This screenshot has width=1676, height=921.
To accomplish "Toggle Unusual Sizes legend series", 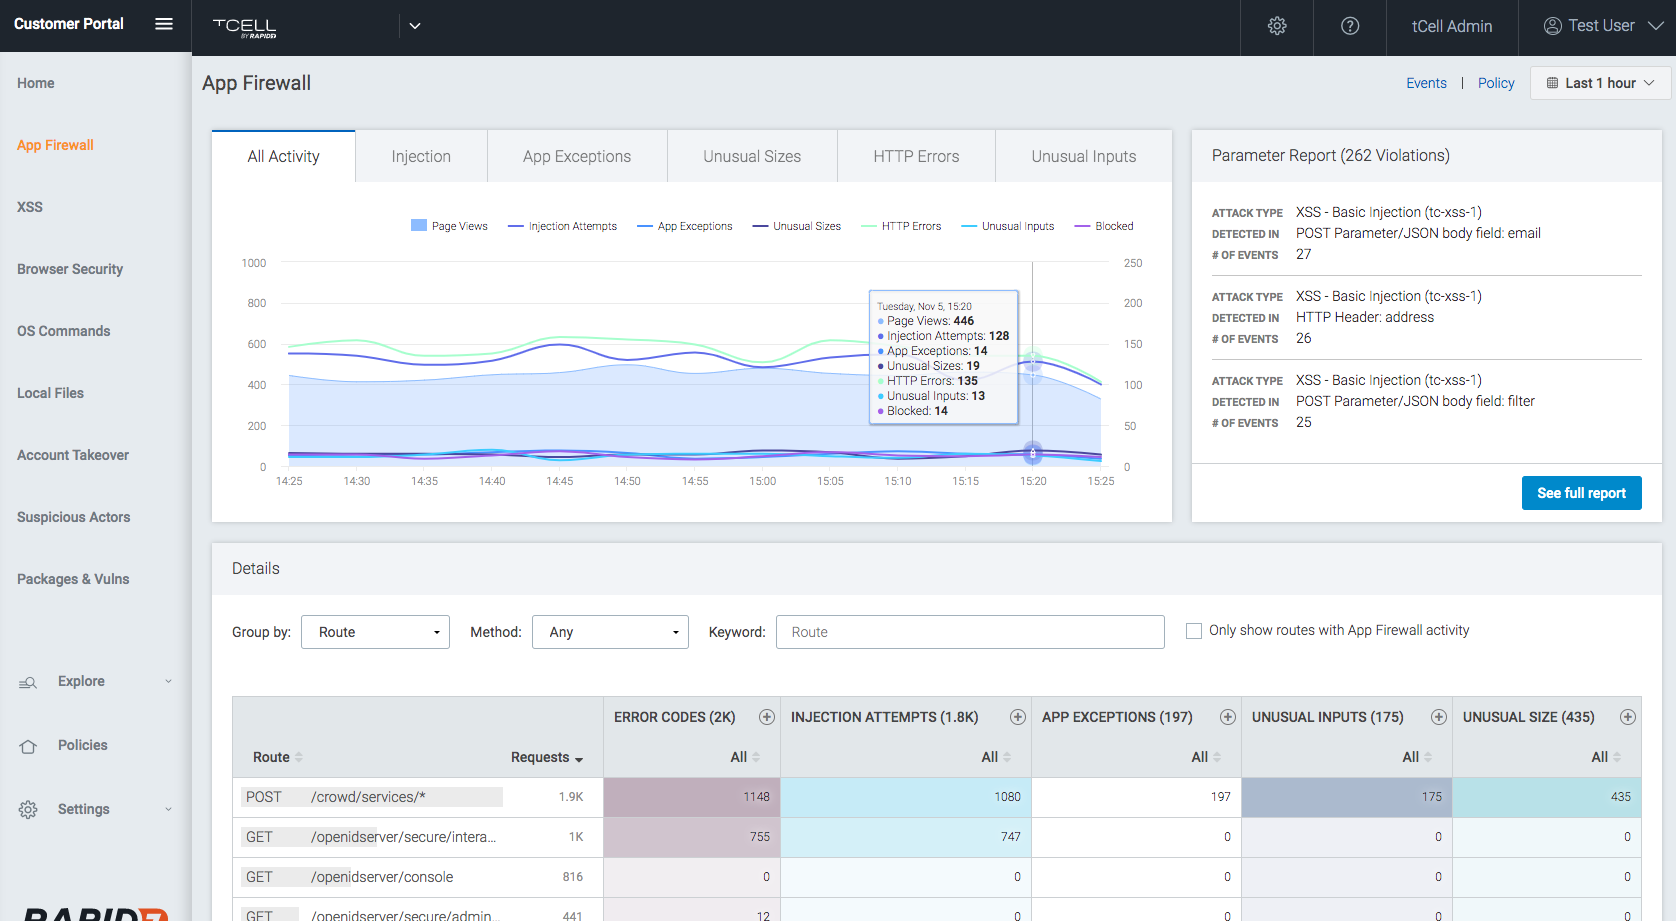I will (797, 226).
